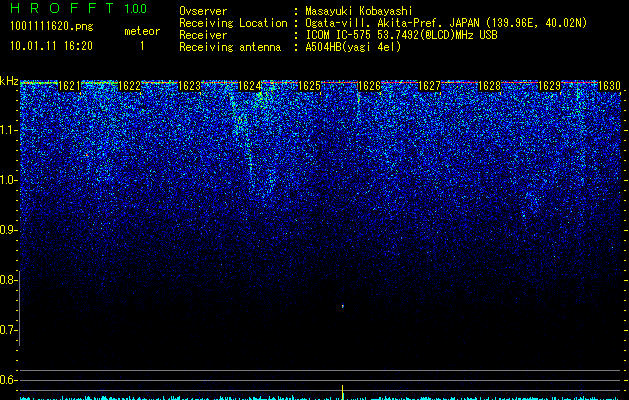Screen dimensions: 629x400
Task: Click the antenna A504HB(yagi 4el) text
Action: point(353,47)
